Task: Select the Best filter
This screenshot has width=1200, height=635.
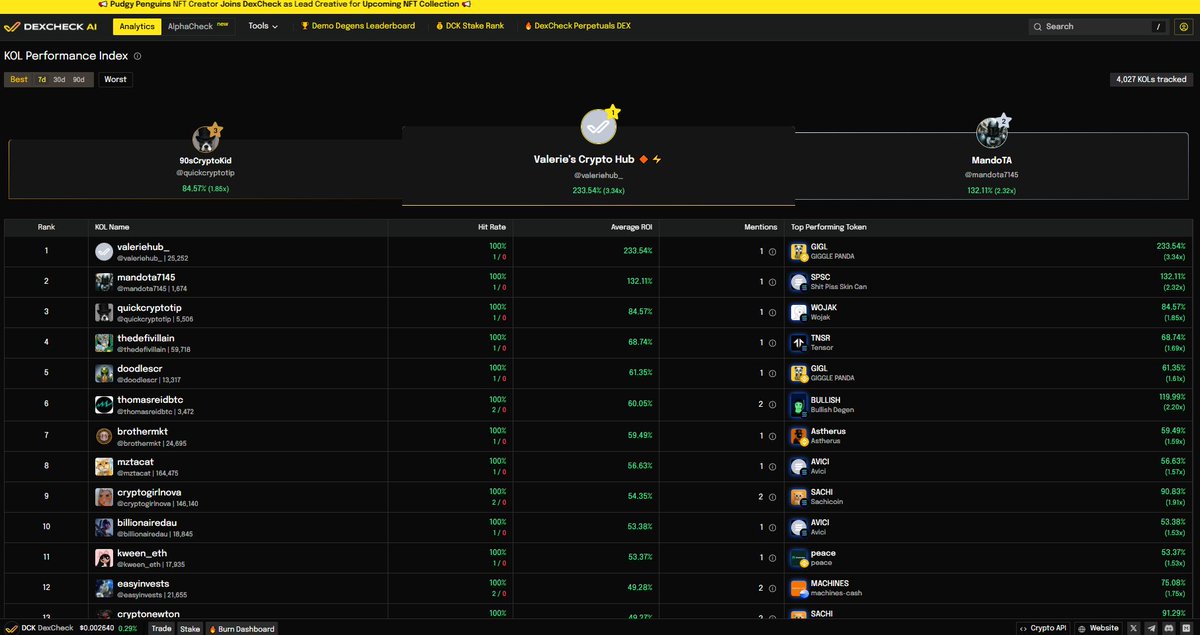Action: pos(19,79)
